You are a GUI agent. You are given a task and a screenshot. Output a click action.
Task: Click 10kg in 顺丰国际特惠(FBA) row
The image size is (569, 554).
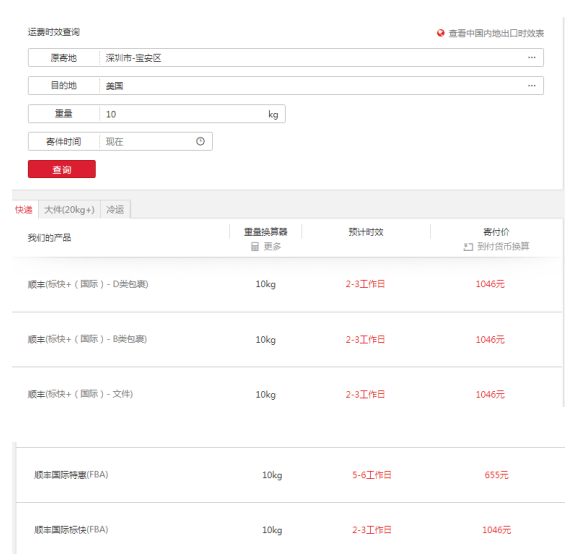[272, 475]
